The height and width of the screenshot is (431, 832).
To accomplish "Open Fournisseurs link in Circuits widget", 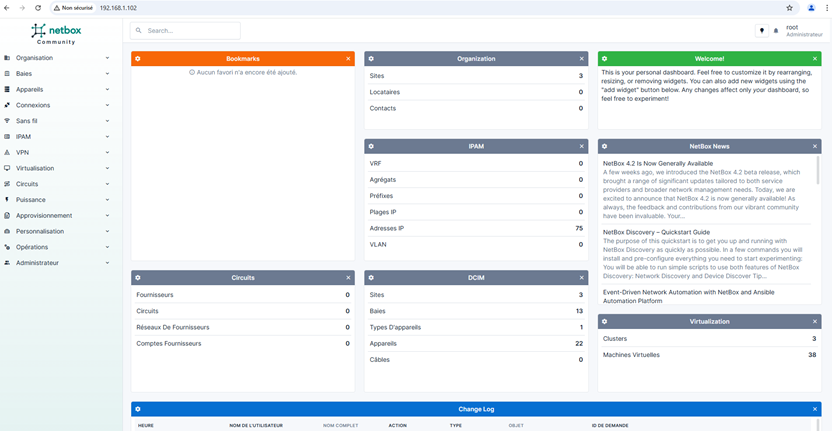I will tap(154, 295).
